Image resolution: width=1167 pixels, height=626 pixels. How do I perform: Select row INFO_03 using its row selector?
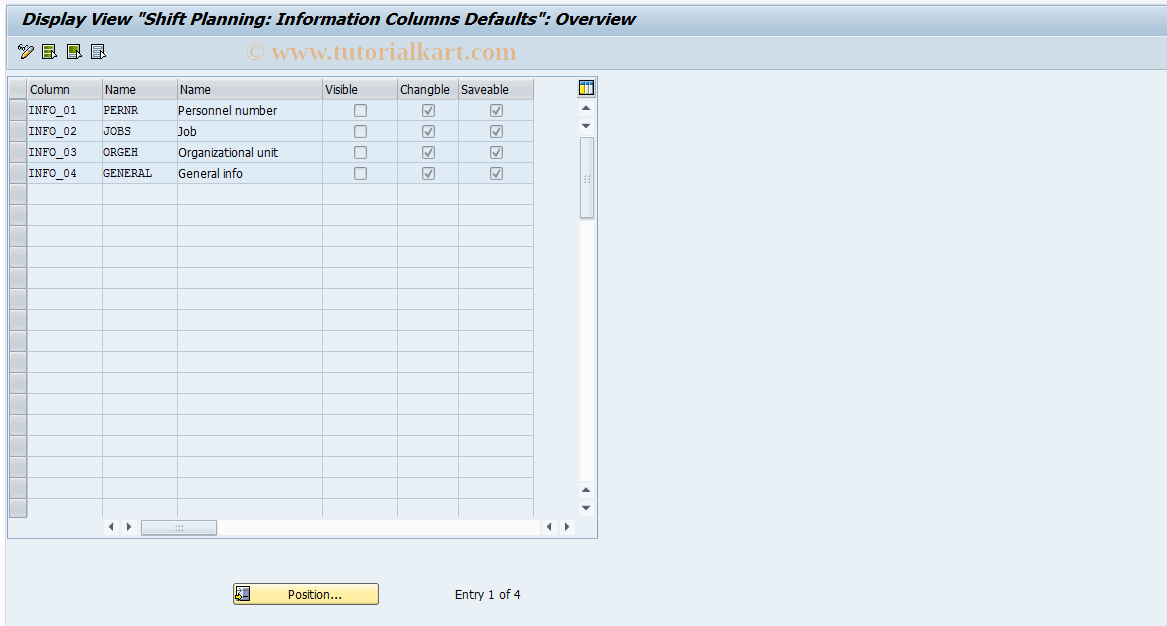18,153
